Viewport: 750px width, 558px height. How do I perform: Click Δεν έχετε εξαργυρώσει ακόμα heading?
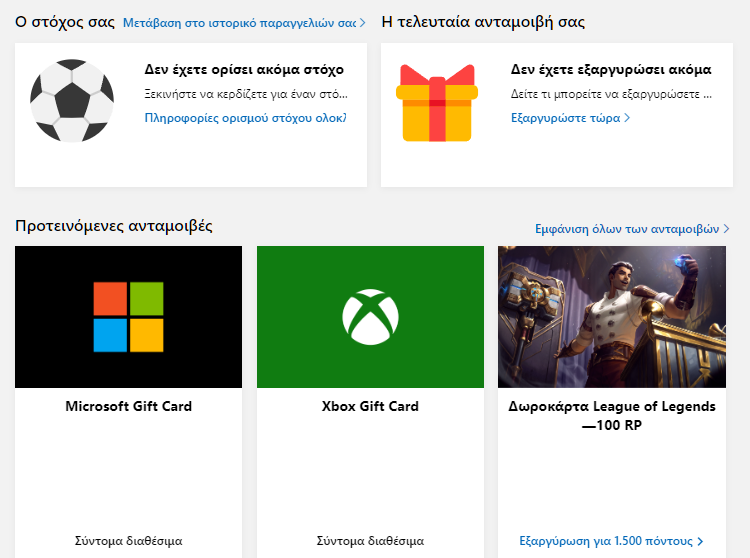[x=611, y=70]
